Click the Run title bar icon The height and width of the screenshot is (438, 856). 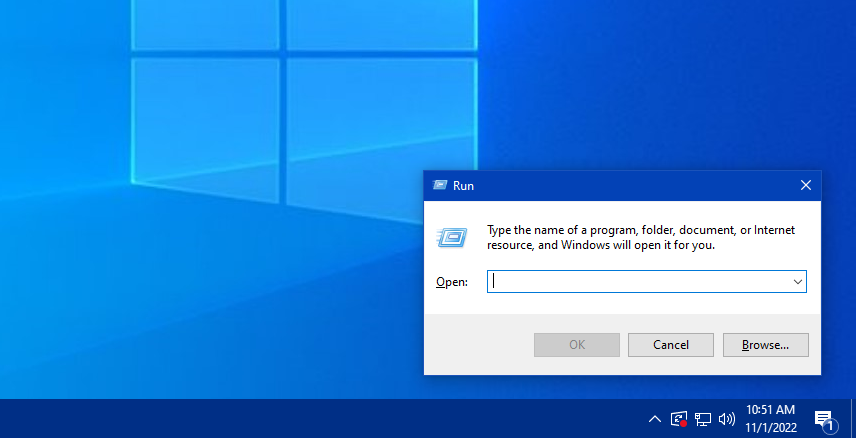coord(439,185)
